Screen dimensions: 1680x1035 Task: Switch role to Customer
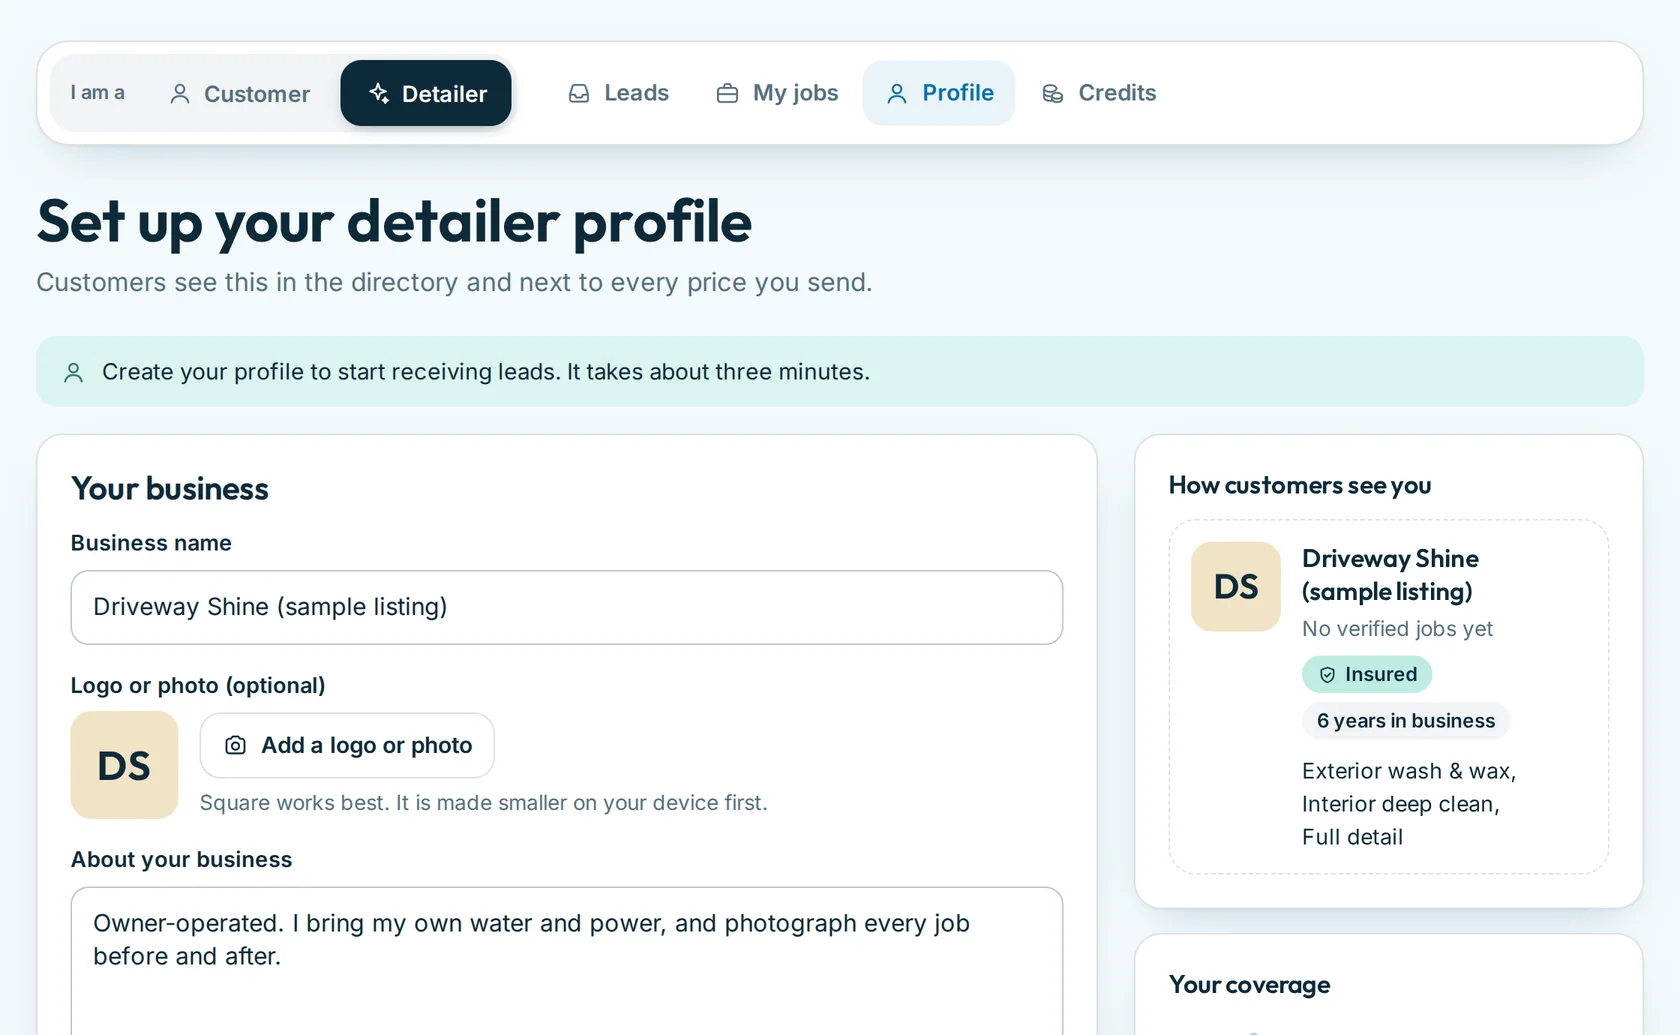tap(240, 93)
